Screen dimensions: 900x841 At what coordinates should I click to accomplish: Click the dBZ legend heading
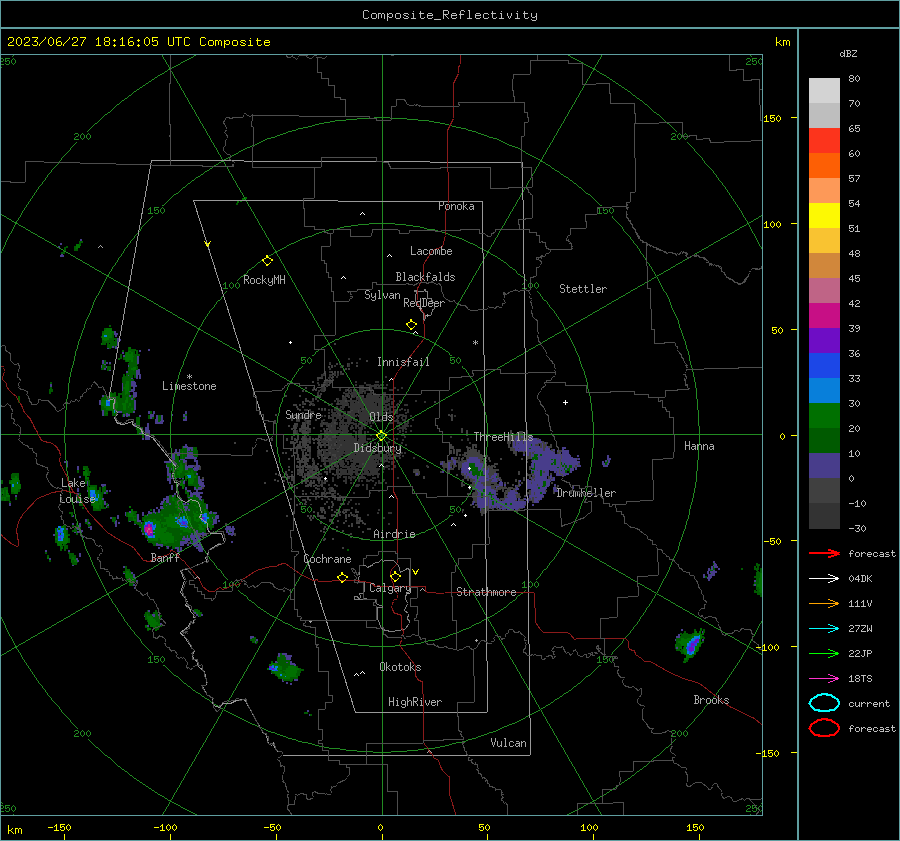[848, 54]
